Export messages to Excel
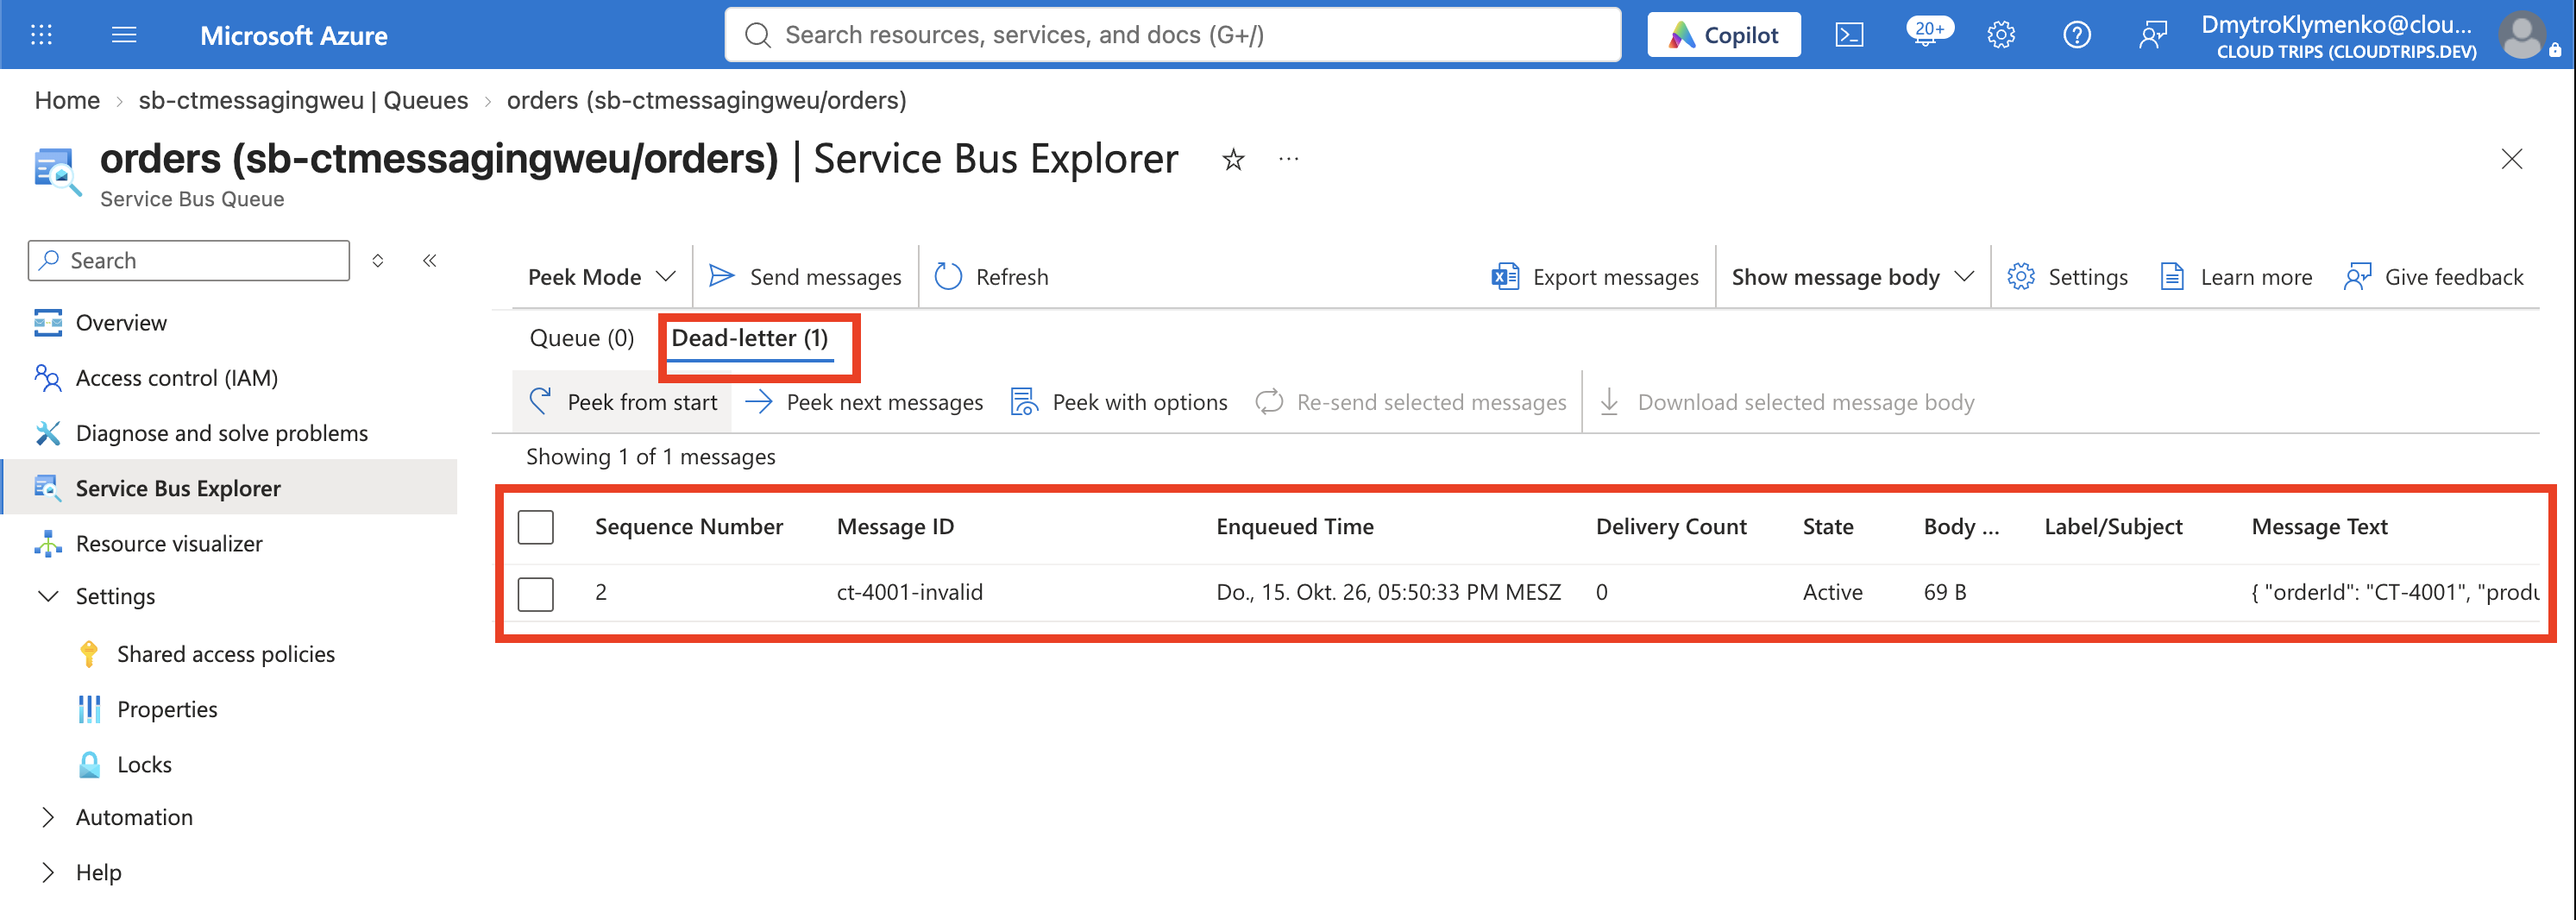The image size is (2576, 920). point(1595,277)
